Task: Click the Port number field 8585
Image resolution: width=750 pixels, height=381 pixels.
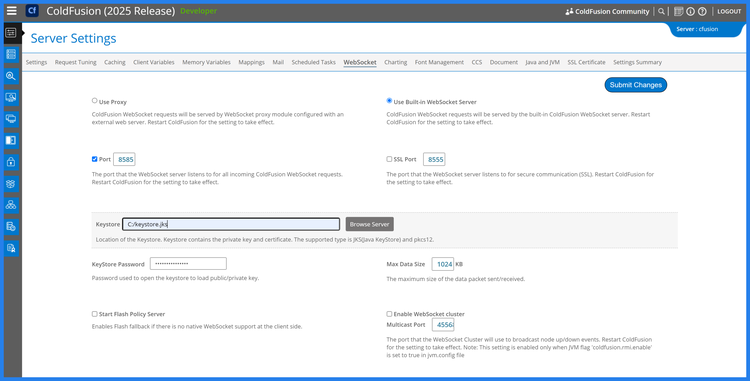Action: point(124,160)
